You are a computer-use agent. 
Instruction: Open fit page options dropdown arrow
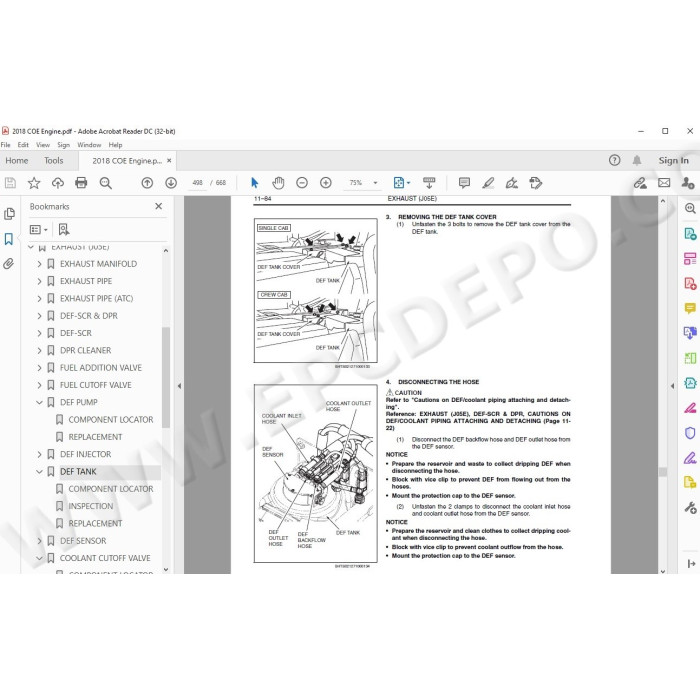click(x=408, y=183)
